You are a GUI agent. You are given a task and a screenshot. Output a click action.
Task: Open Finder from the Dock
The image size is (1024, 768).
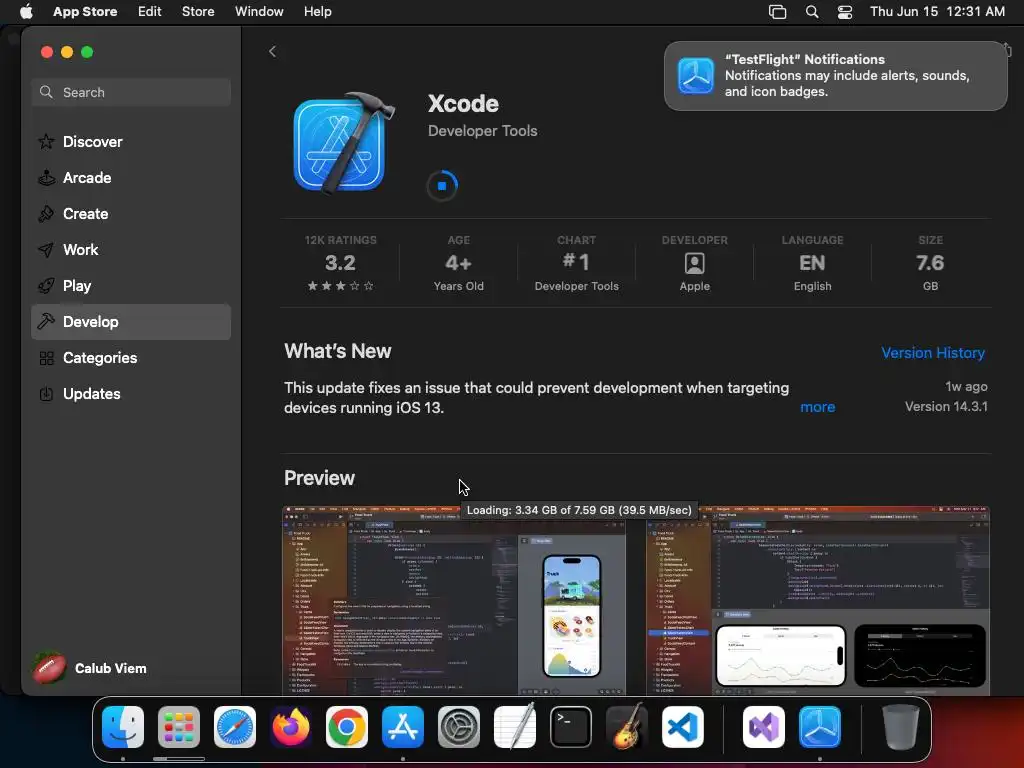point(123,727)
